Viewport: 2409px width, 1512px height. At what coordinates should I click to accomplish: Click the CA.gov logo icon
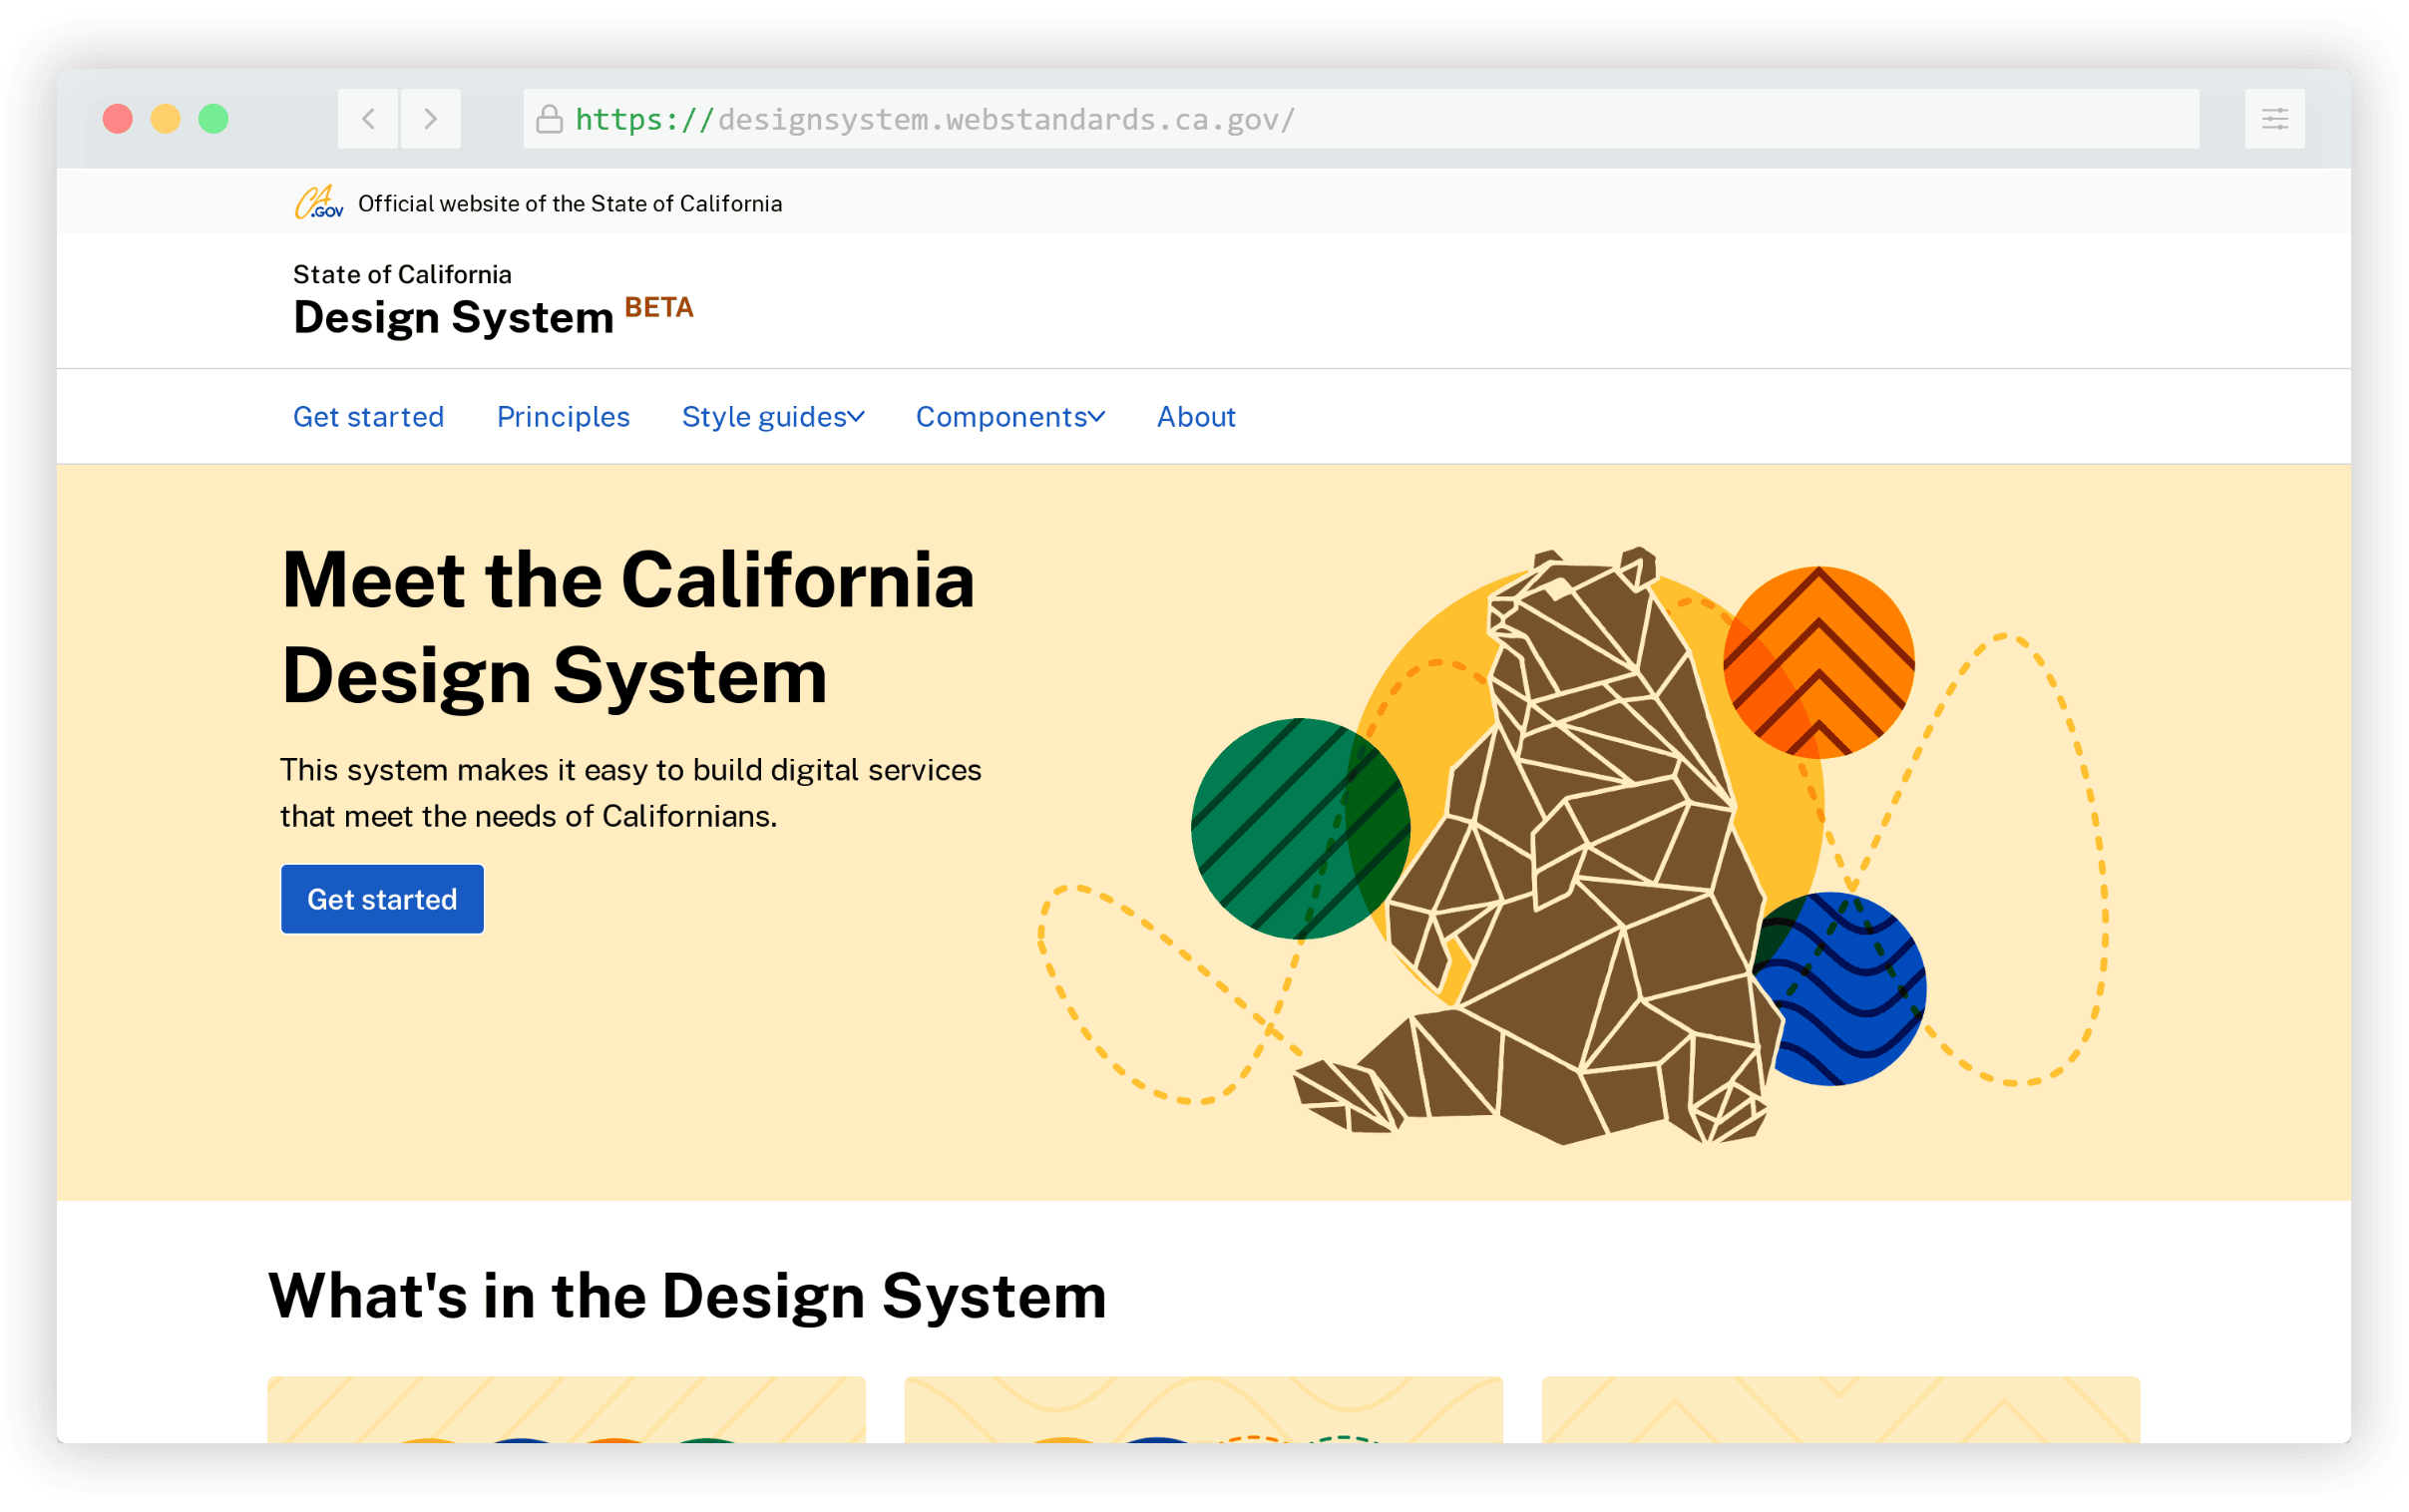(318, 203)
